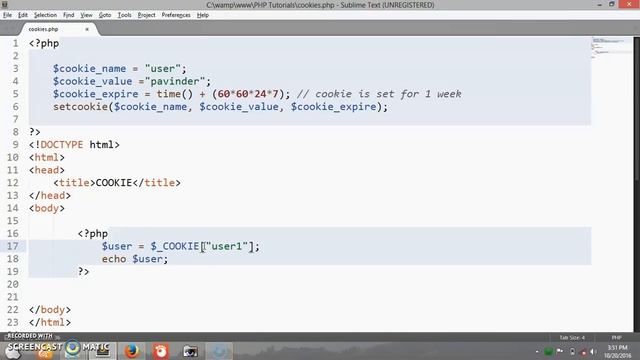
Task: Click the Action Center flag tray icon
Action: [560, 351]
